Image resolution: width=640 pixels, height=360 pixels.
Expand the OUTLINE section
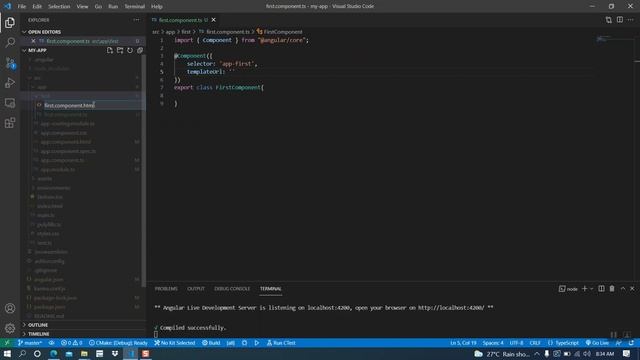coord(83,324)
